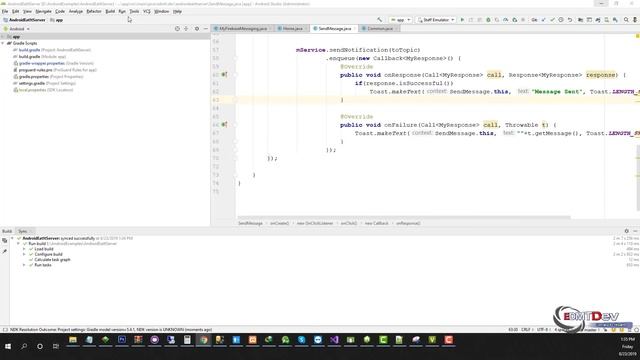
Task: Click the Make Project hammer icon
Action: (380, 20)
